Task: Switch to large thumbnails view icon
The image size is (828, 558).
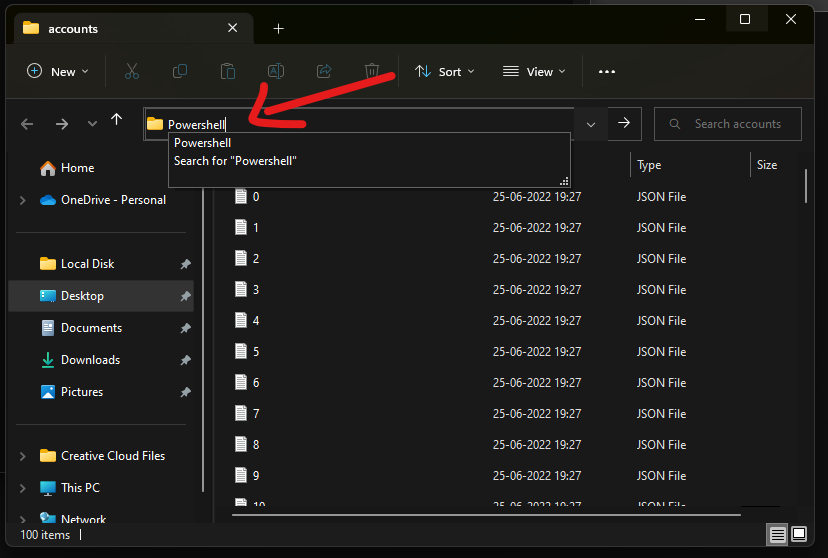Action: coord(800,535)
